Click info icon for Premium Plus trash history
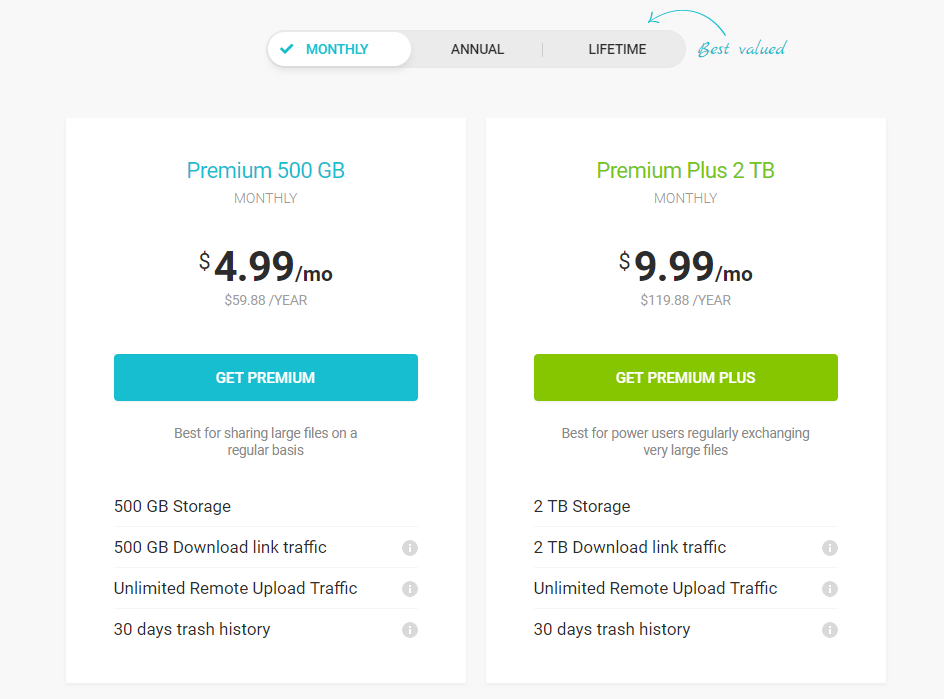The image size is (944, 699). coord(830,630)
